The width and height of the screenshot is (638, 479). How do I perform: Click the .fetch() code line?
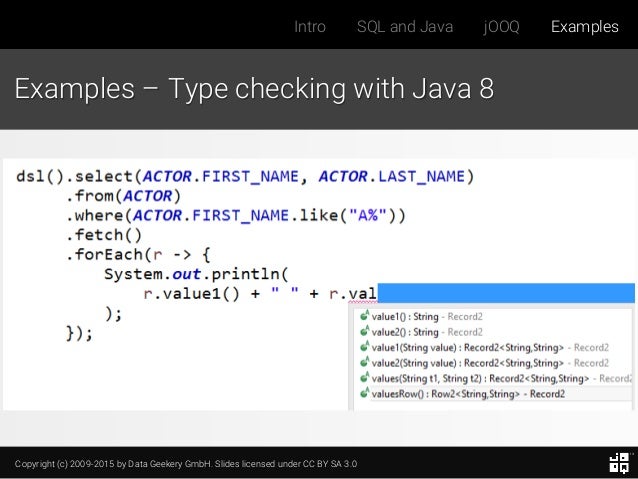tap(104, 235)
